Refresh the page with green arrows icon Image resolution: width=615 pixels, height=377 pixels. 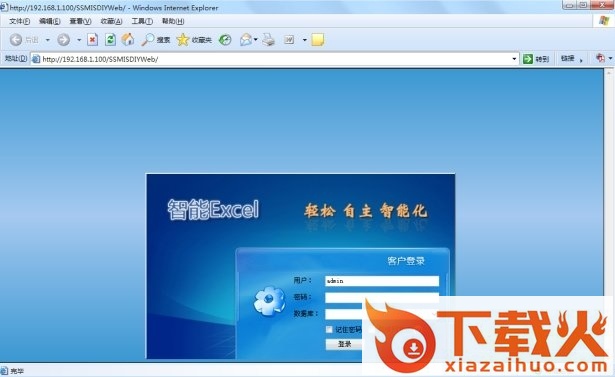110,40
